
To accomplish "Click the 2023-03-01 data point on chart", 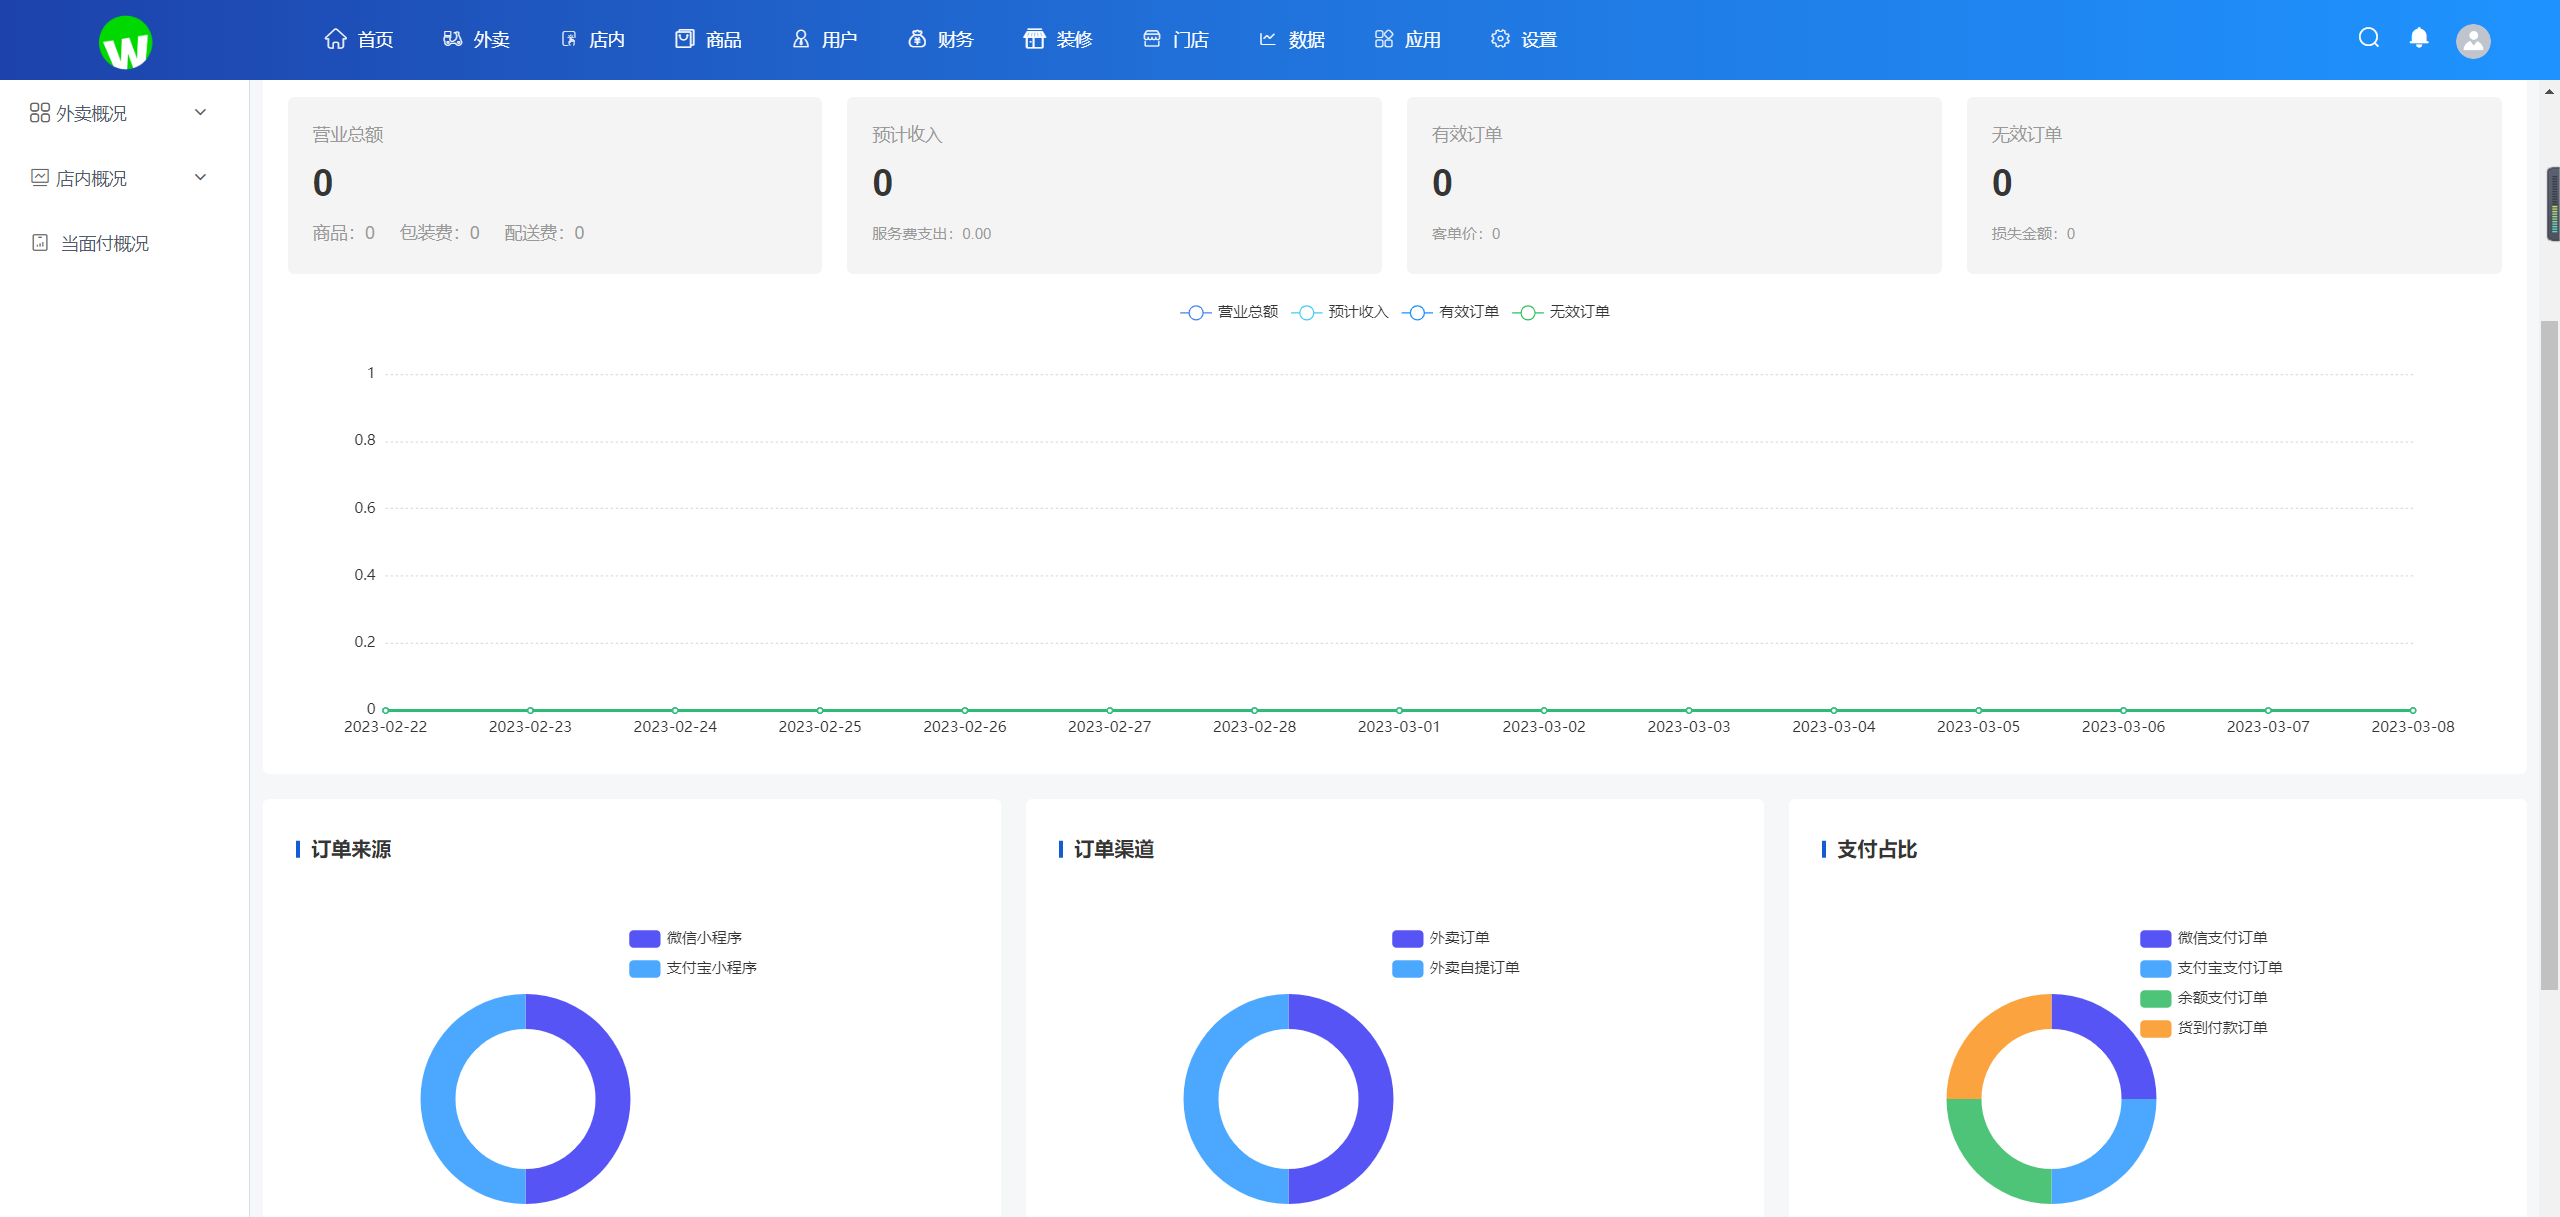I will (x=1399, y=710).
